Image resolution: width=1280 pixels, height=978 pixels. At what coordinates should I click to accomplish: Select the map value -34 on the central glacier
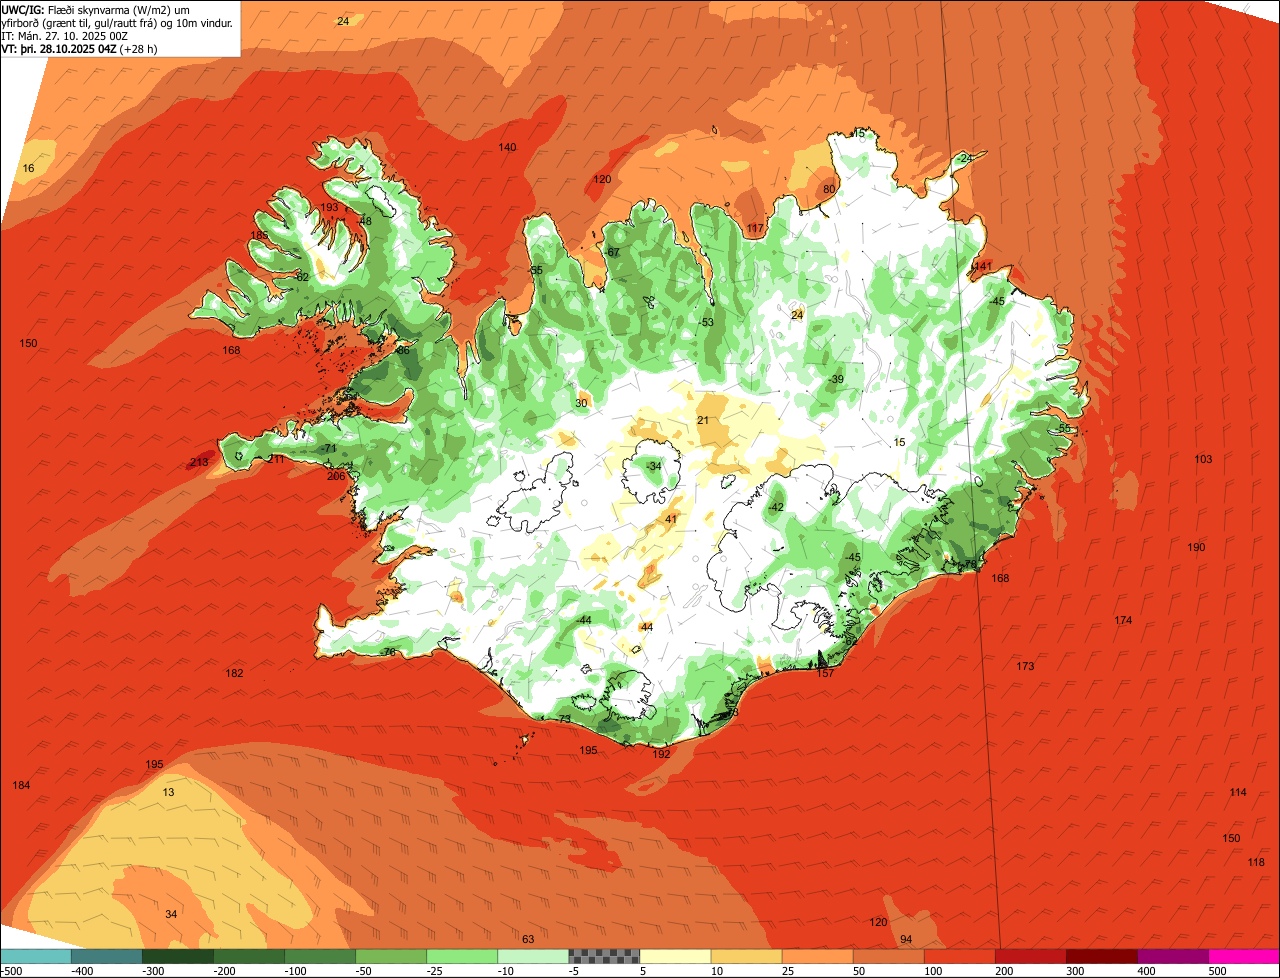(x=653, y=466)
